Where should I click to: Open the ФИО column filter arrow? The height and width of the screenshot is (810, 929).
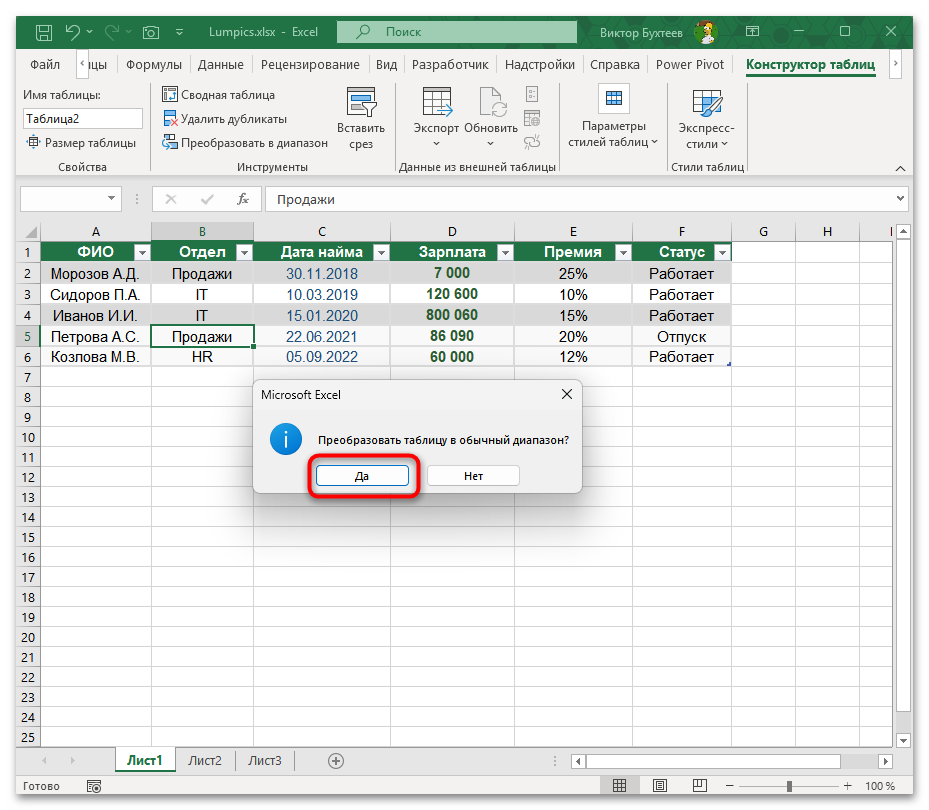point(142,251)
